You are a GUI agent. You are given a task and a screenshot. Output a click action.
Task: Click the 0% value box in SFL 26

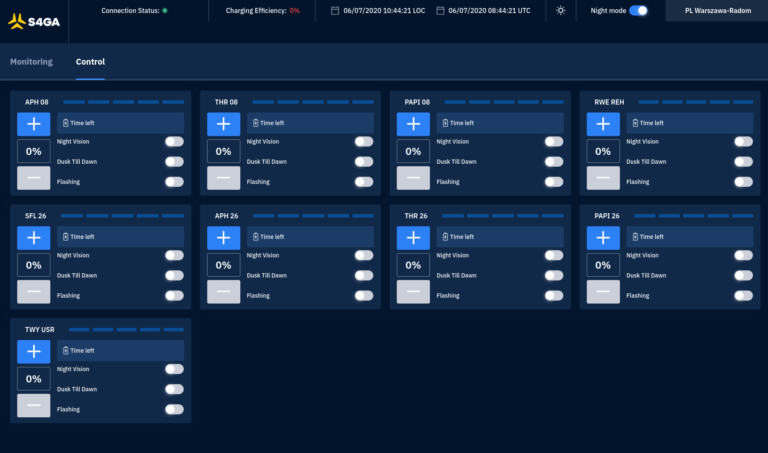pyautogui.click(x=33, y=265)
